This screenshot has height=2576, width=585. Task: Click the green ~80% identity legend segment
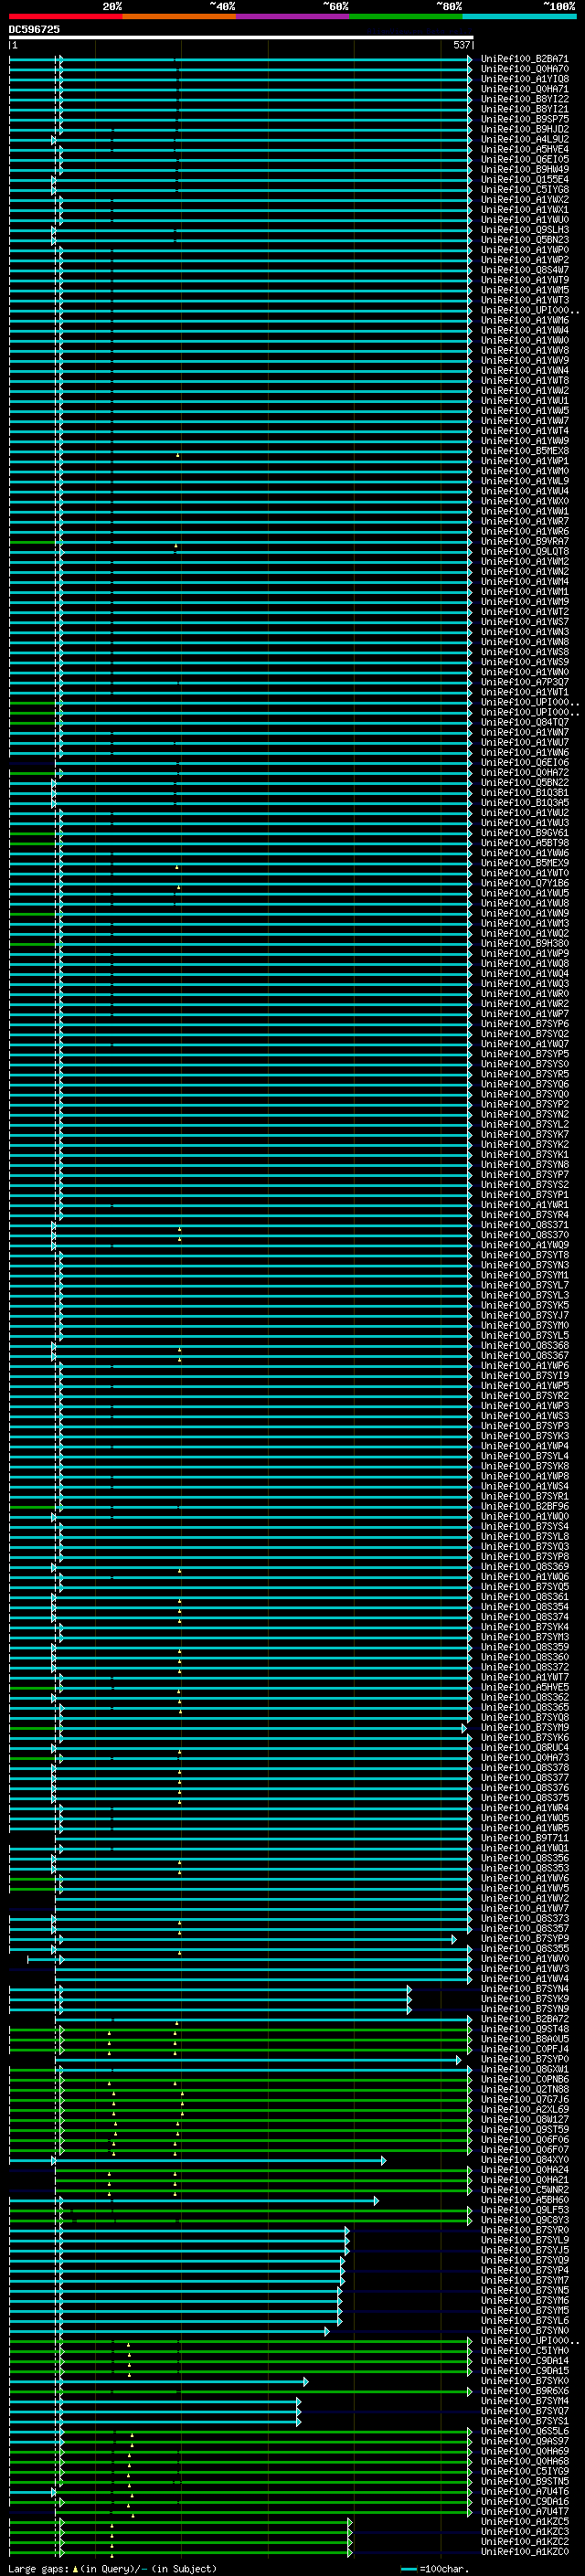pos(406,16)
